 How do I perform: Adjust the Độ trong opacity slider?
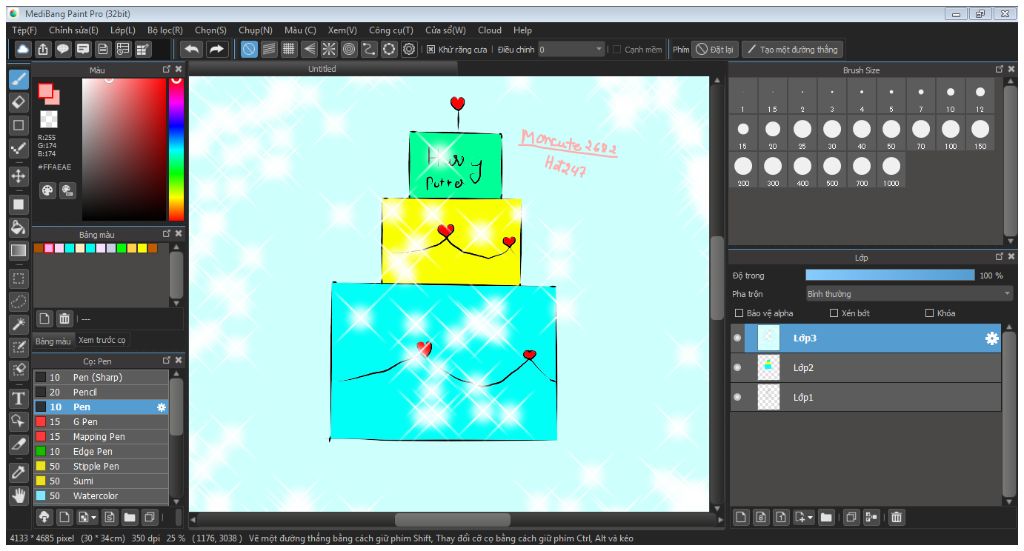[889, 276]
